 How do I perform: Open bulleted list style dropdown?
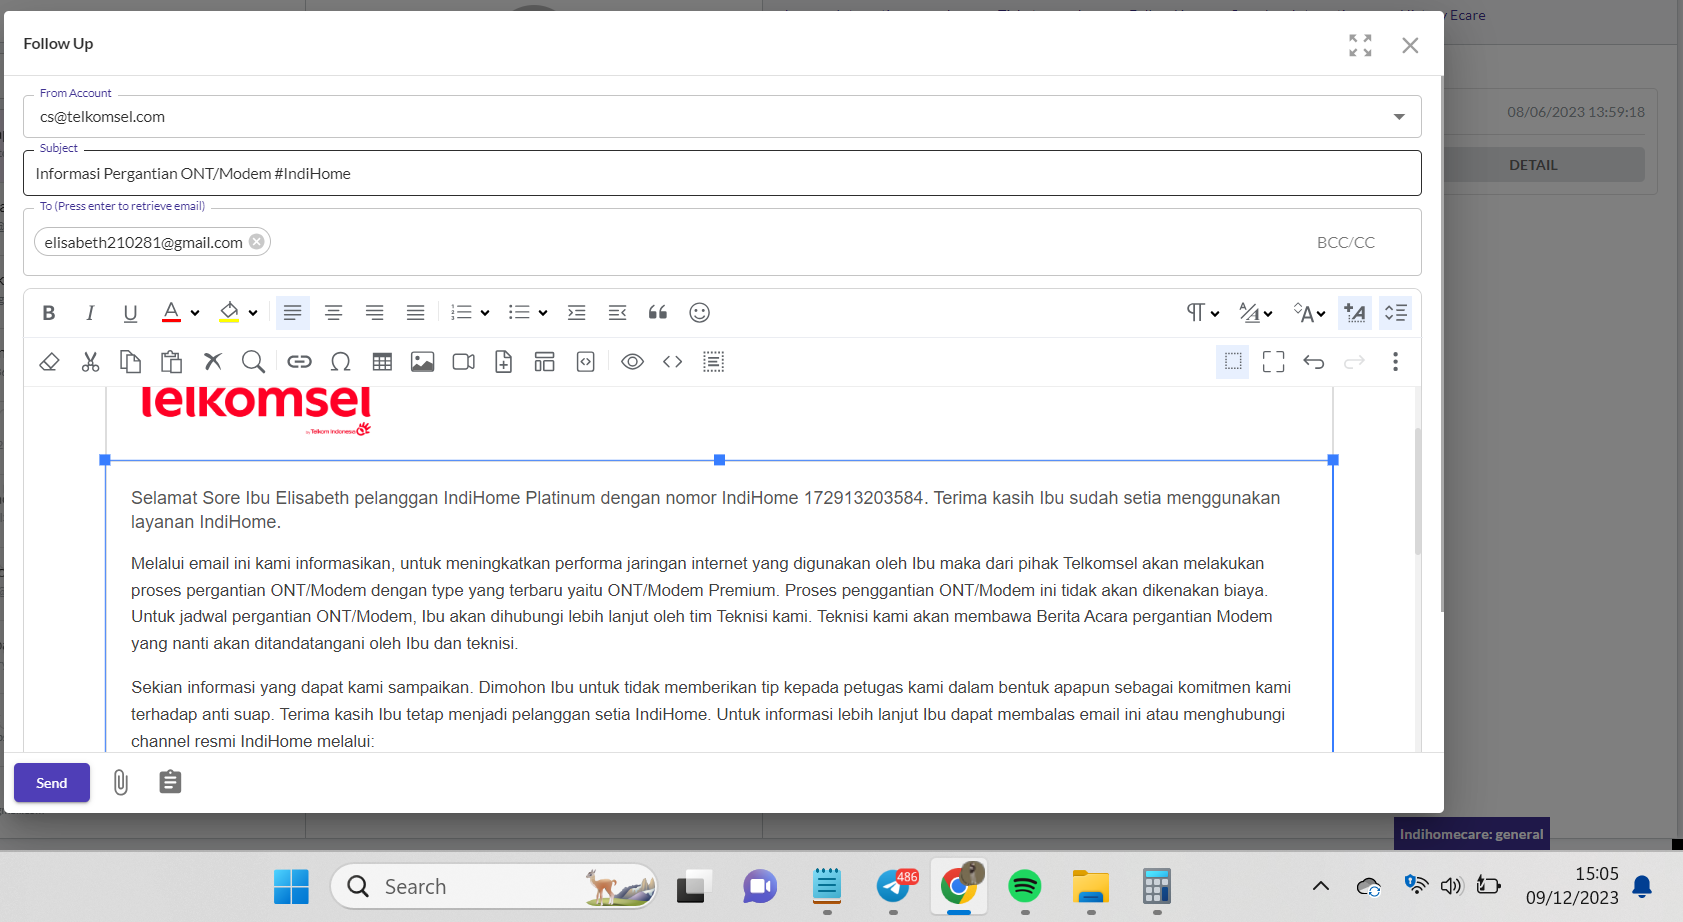(x=543, y=313)
